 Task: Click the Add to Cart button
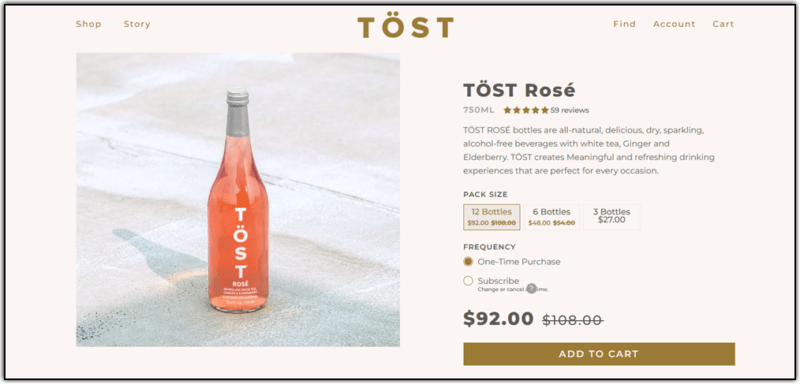pos(599,354)
